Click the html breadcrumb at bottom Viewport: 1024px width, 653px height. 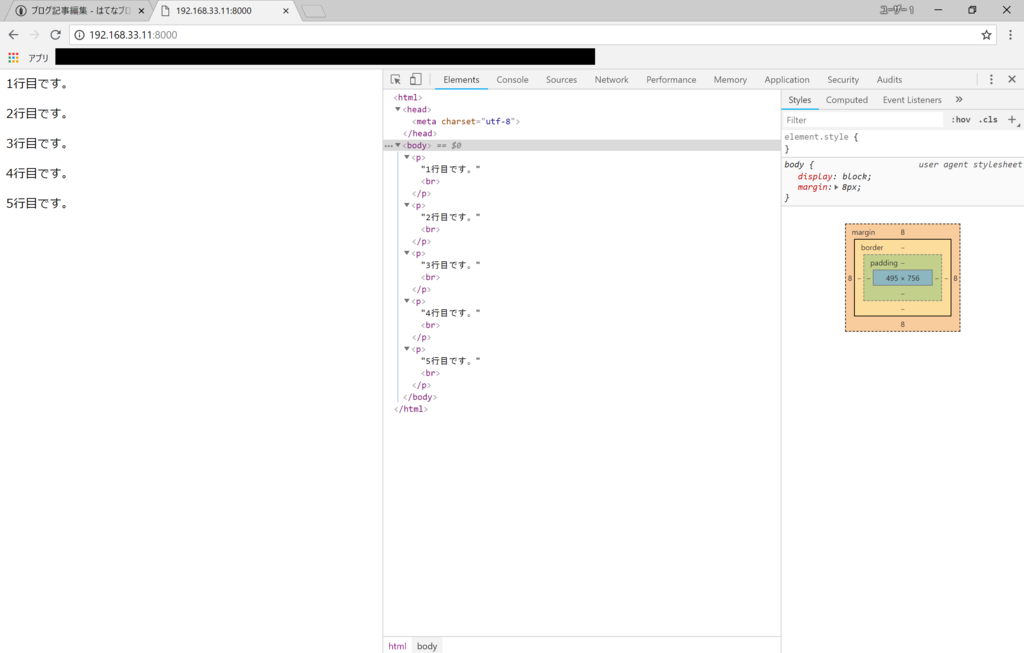tap(397, 646)
